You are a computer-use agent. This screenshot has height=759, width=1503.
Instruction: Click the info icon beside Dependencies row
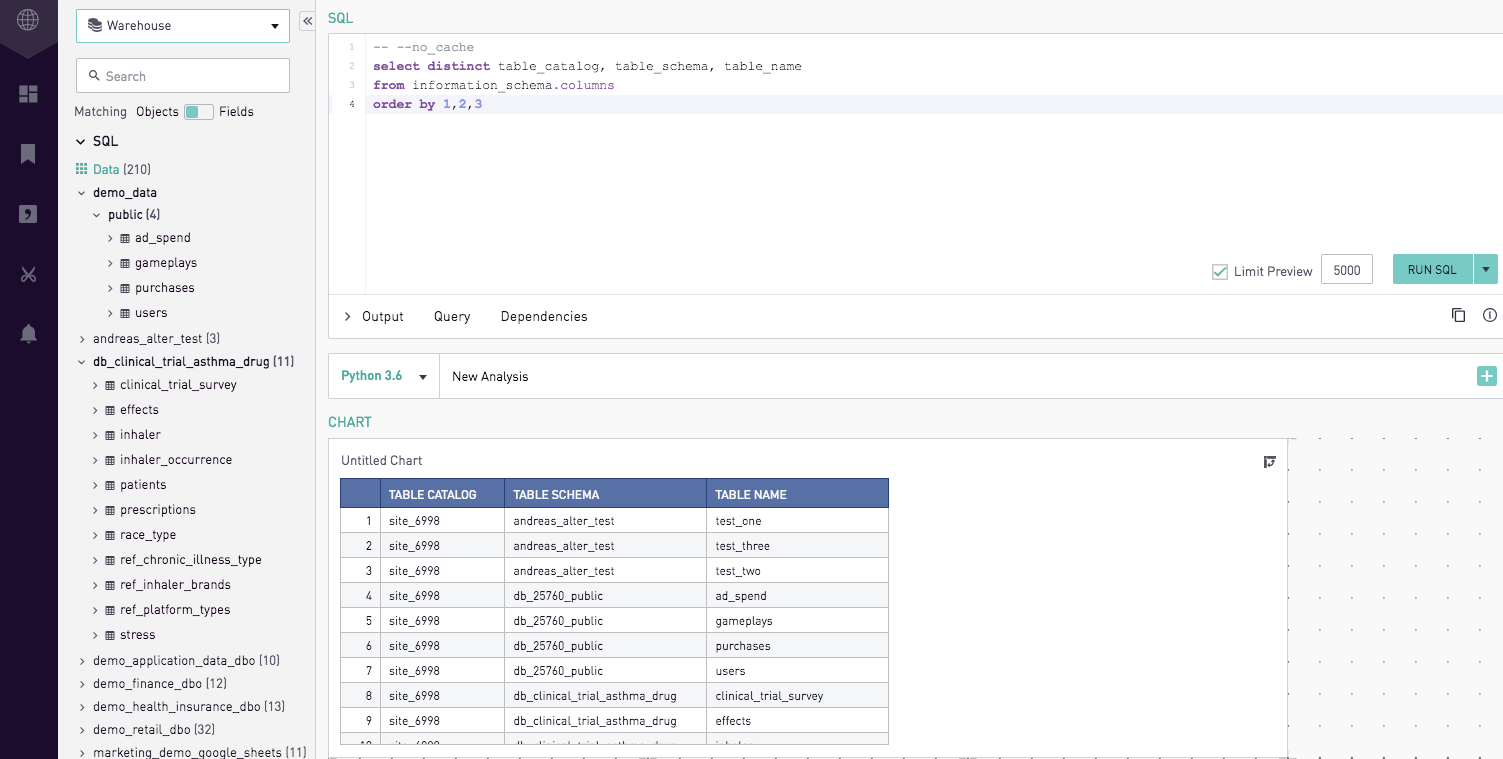pos(1490,315)
